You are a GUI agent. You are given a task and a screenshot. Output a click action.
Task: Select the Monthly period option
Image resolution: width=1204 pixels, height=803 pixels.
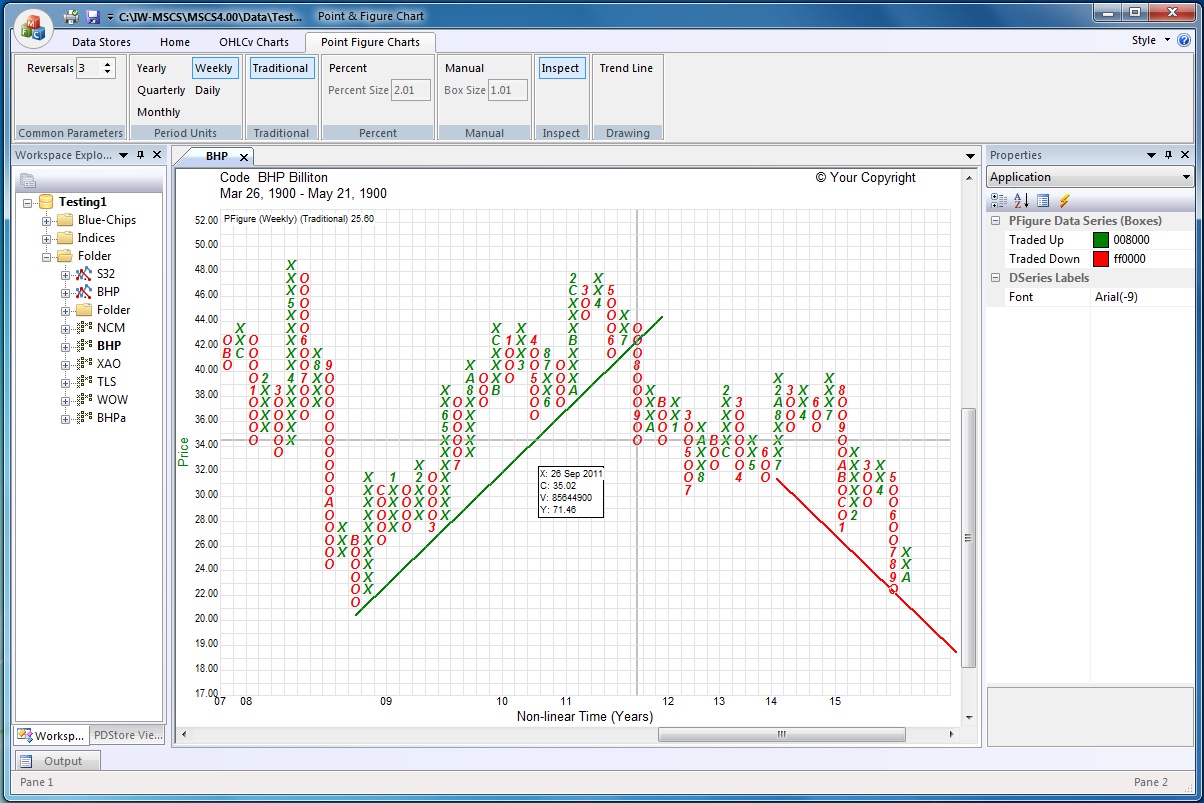pos(159,112)
